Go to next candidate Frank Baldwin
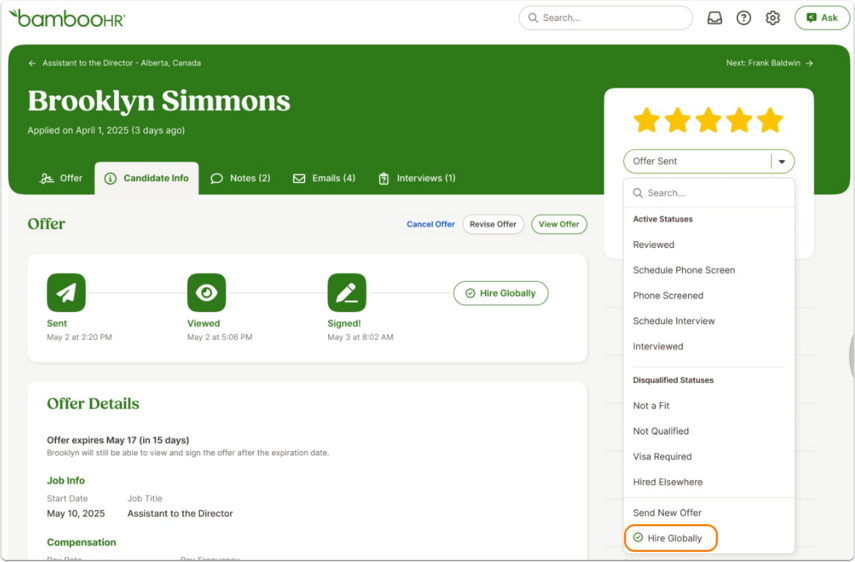 [x=769, y=63]
